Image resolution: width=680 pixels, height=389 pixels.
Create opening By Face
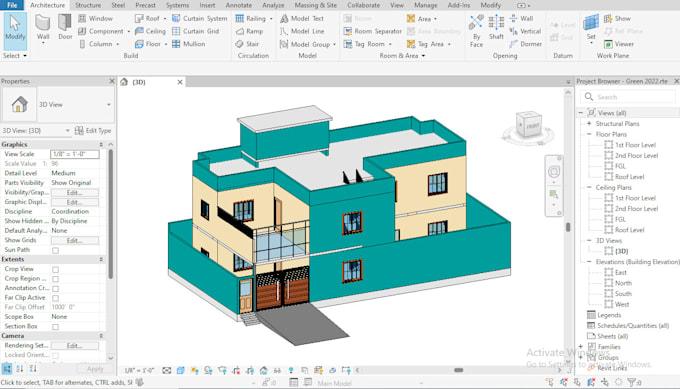pos(476,30)
